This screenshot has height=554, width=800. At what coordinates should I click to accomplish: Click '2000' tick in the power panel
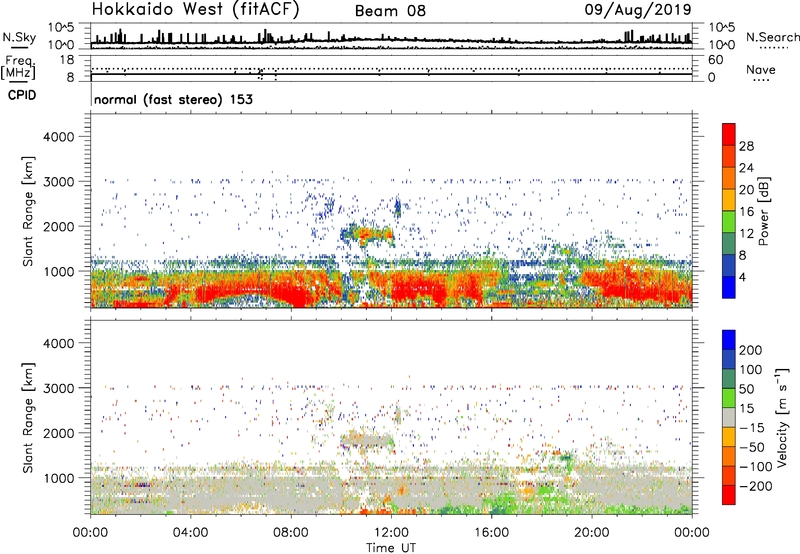tap(59, 226)
